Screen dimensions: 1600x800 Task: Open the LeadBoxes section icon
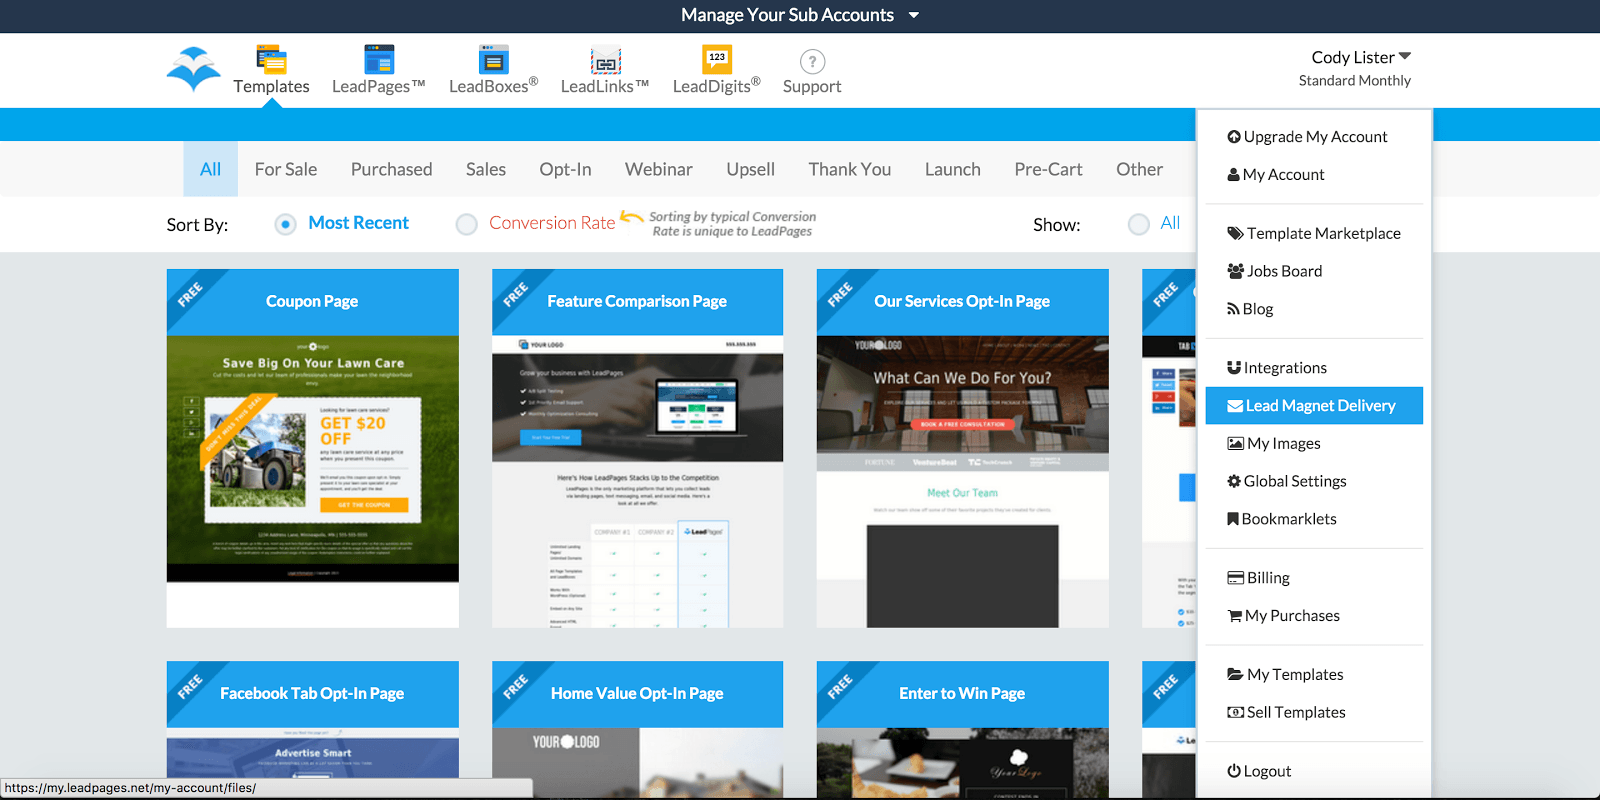pos(494,59)
